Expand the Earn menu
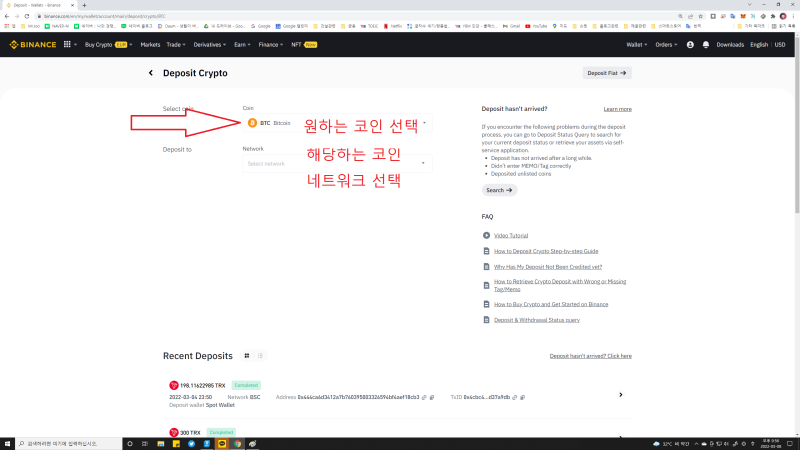The width and height of the screenshot is (800, 450). coord(242,45)
